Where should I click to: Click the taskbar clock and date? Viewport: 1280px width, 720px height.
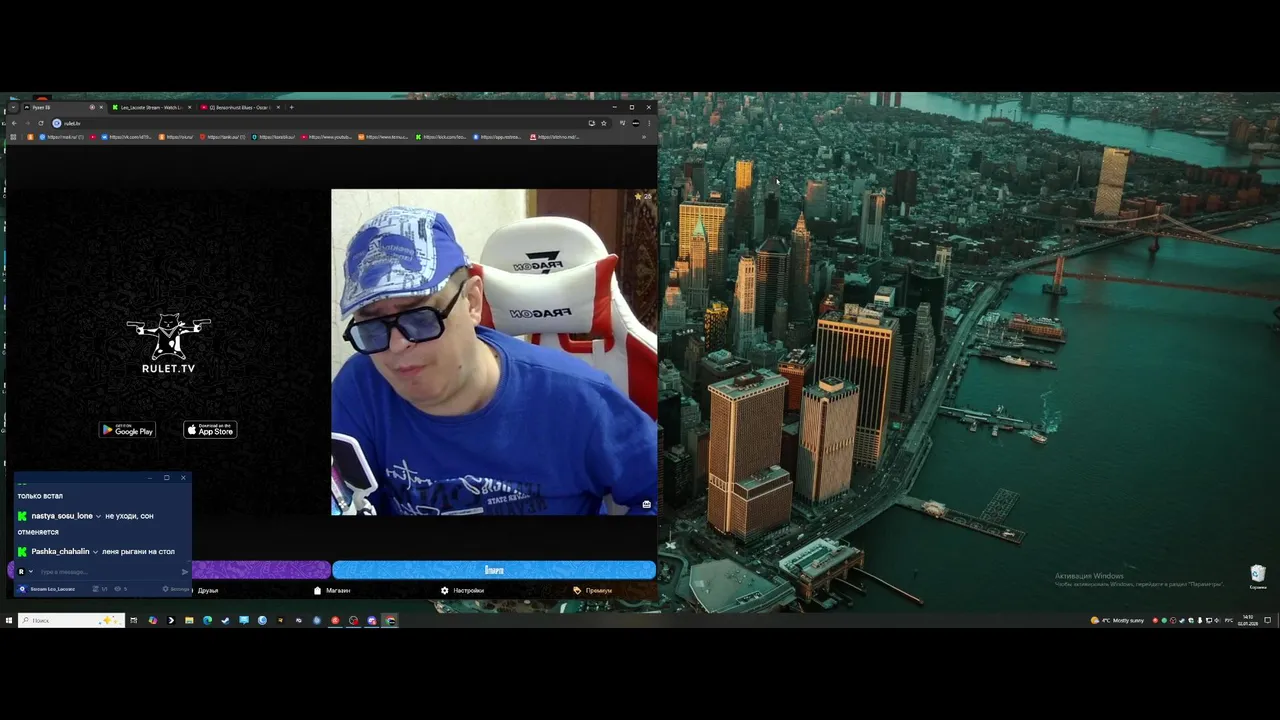pyautogui.click(x=1247, y=620)
